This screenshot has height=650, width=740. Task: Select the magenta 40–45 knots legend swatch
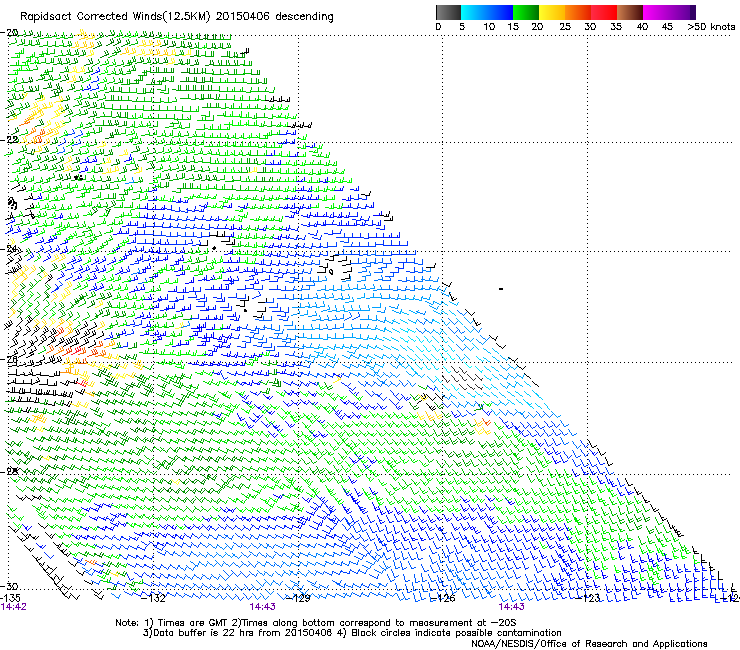click(x=656, y=12)
